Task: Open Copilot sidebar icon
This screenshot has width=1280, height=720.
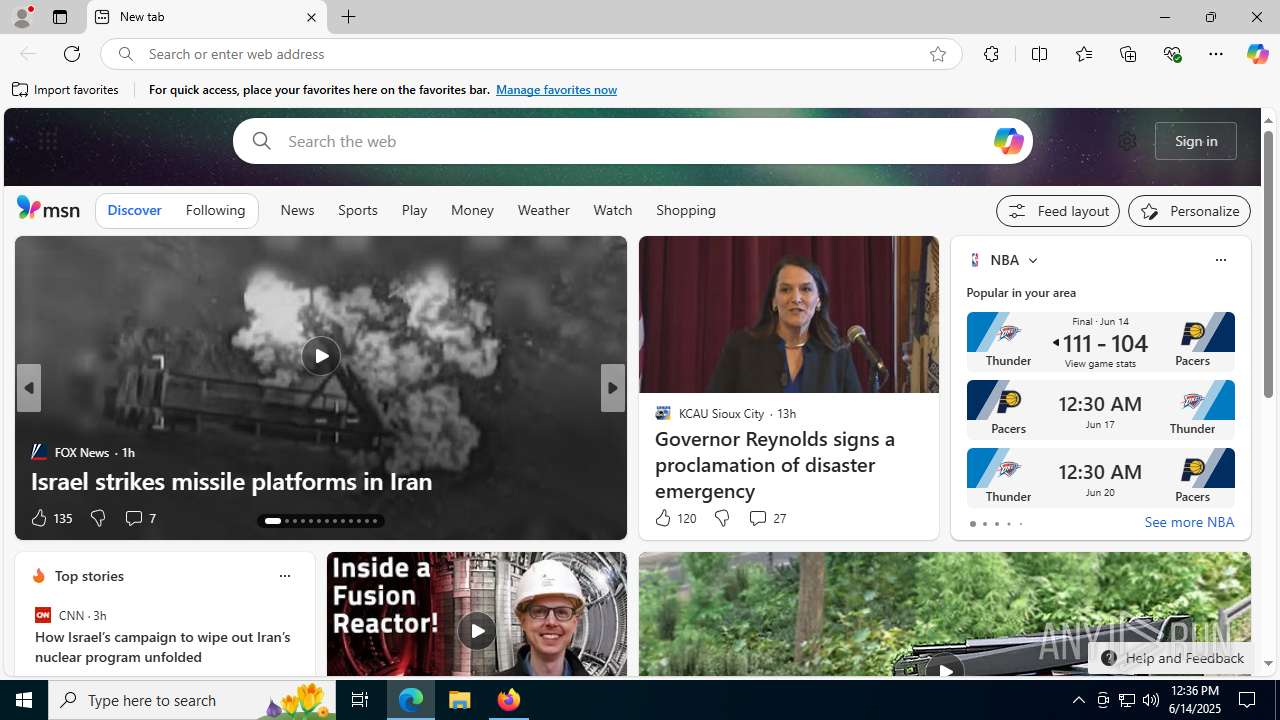Action: (x=1257, y=54)
